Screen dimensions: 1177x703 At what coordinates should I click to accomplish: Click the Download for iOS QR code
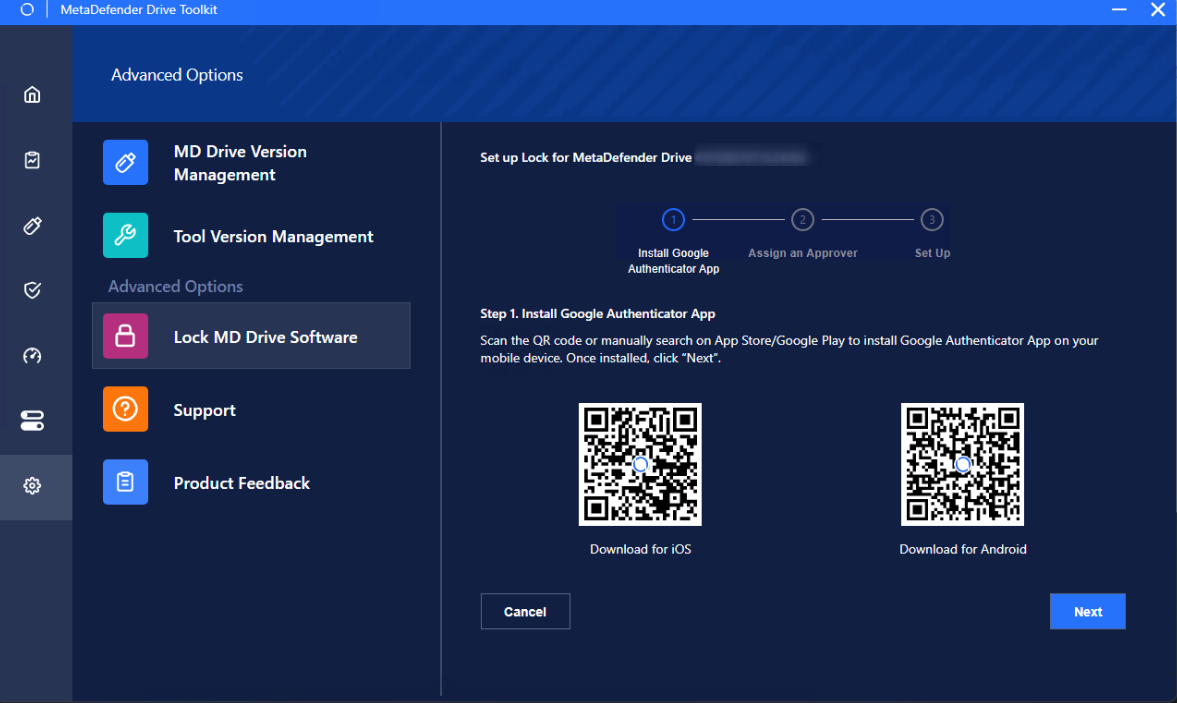(x=640, y=464)
